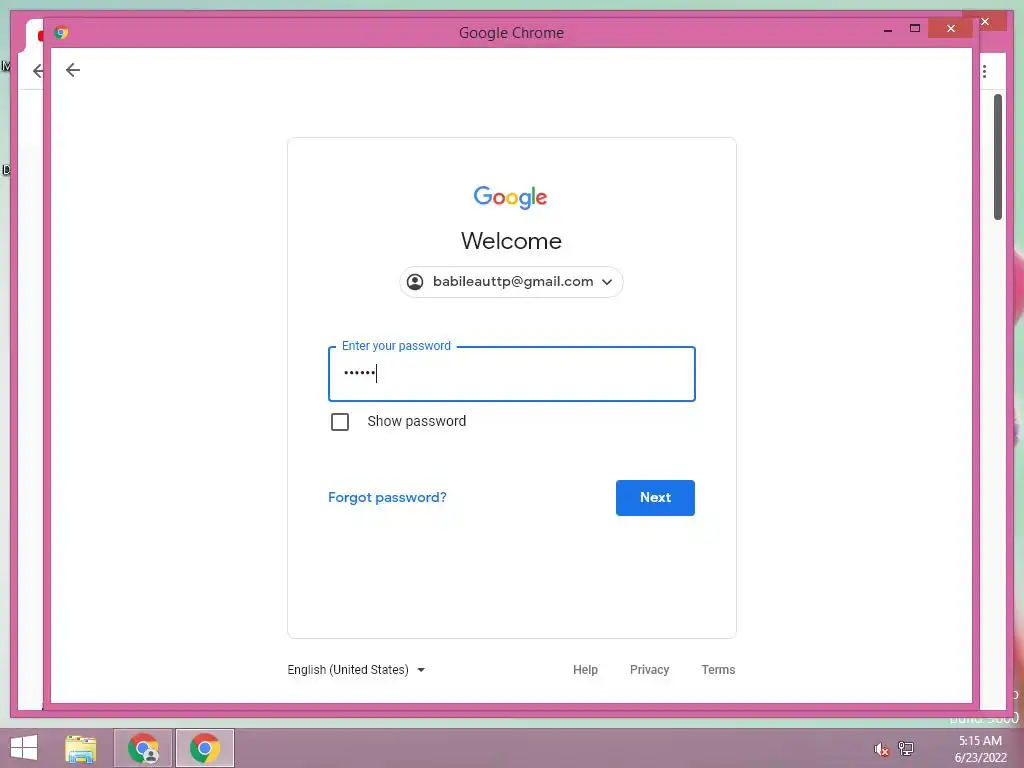Click the Forgot password? link

click(x=387, y=498)
